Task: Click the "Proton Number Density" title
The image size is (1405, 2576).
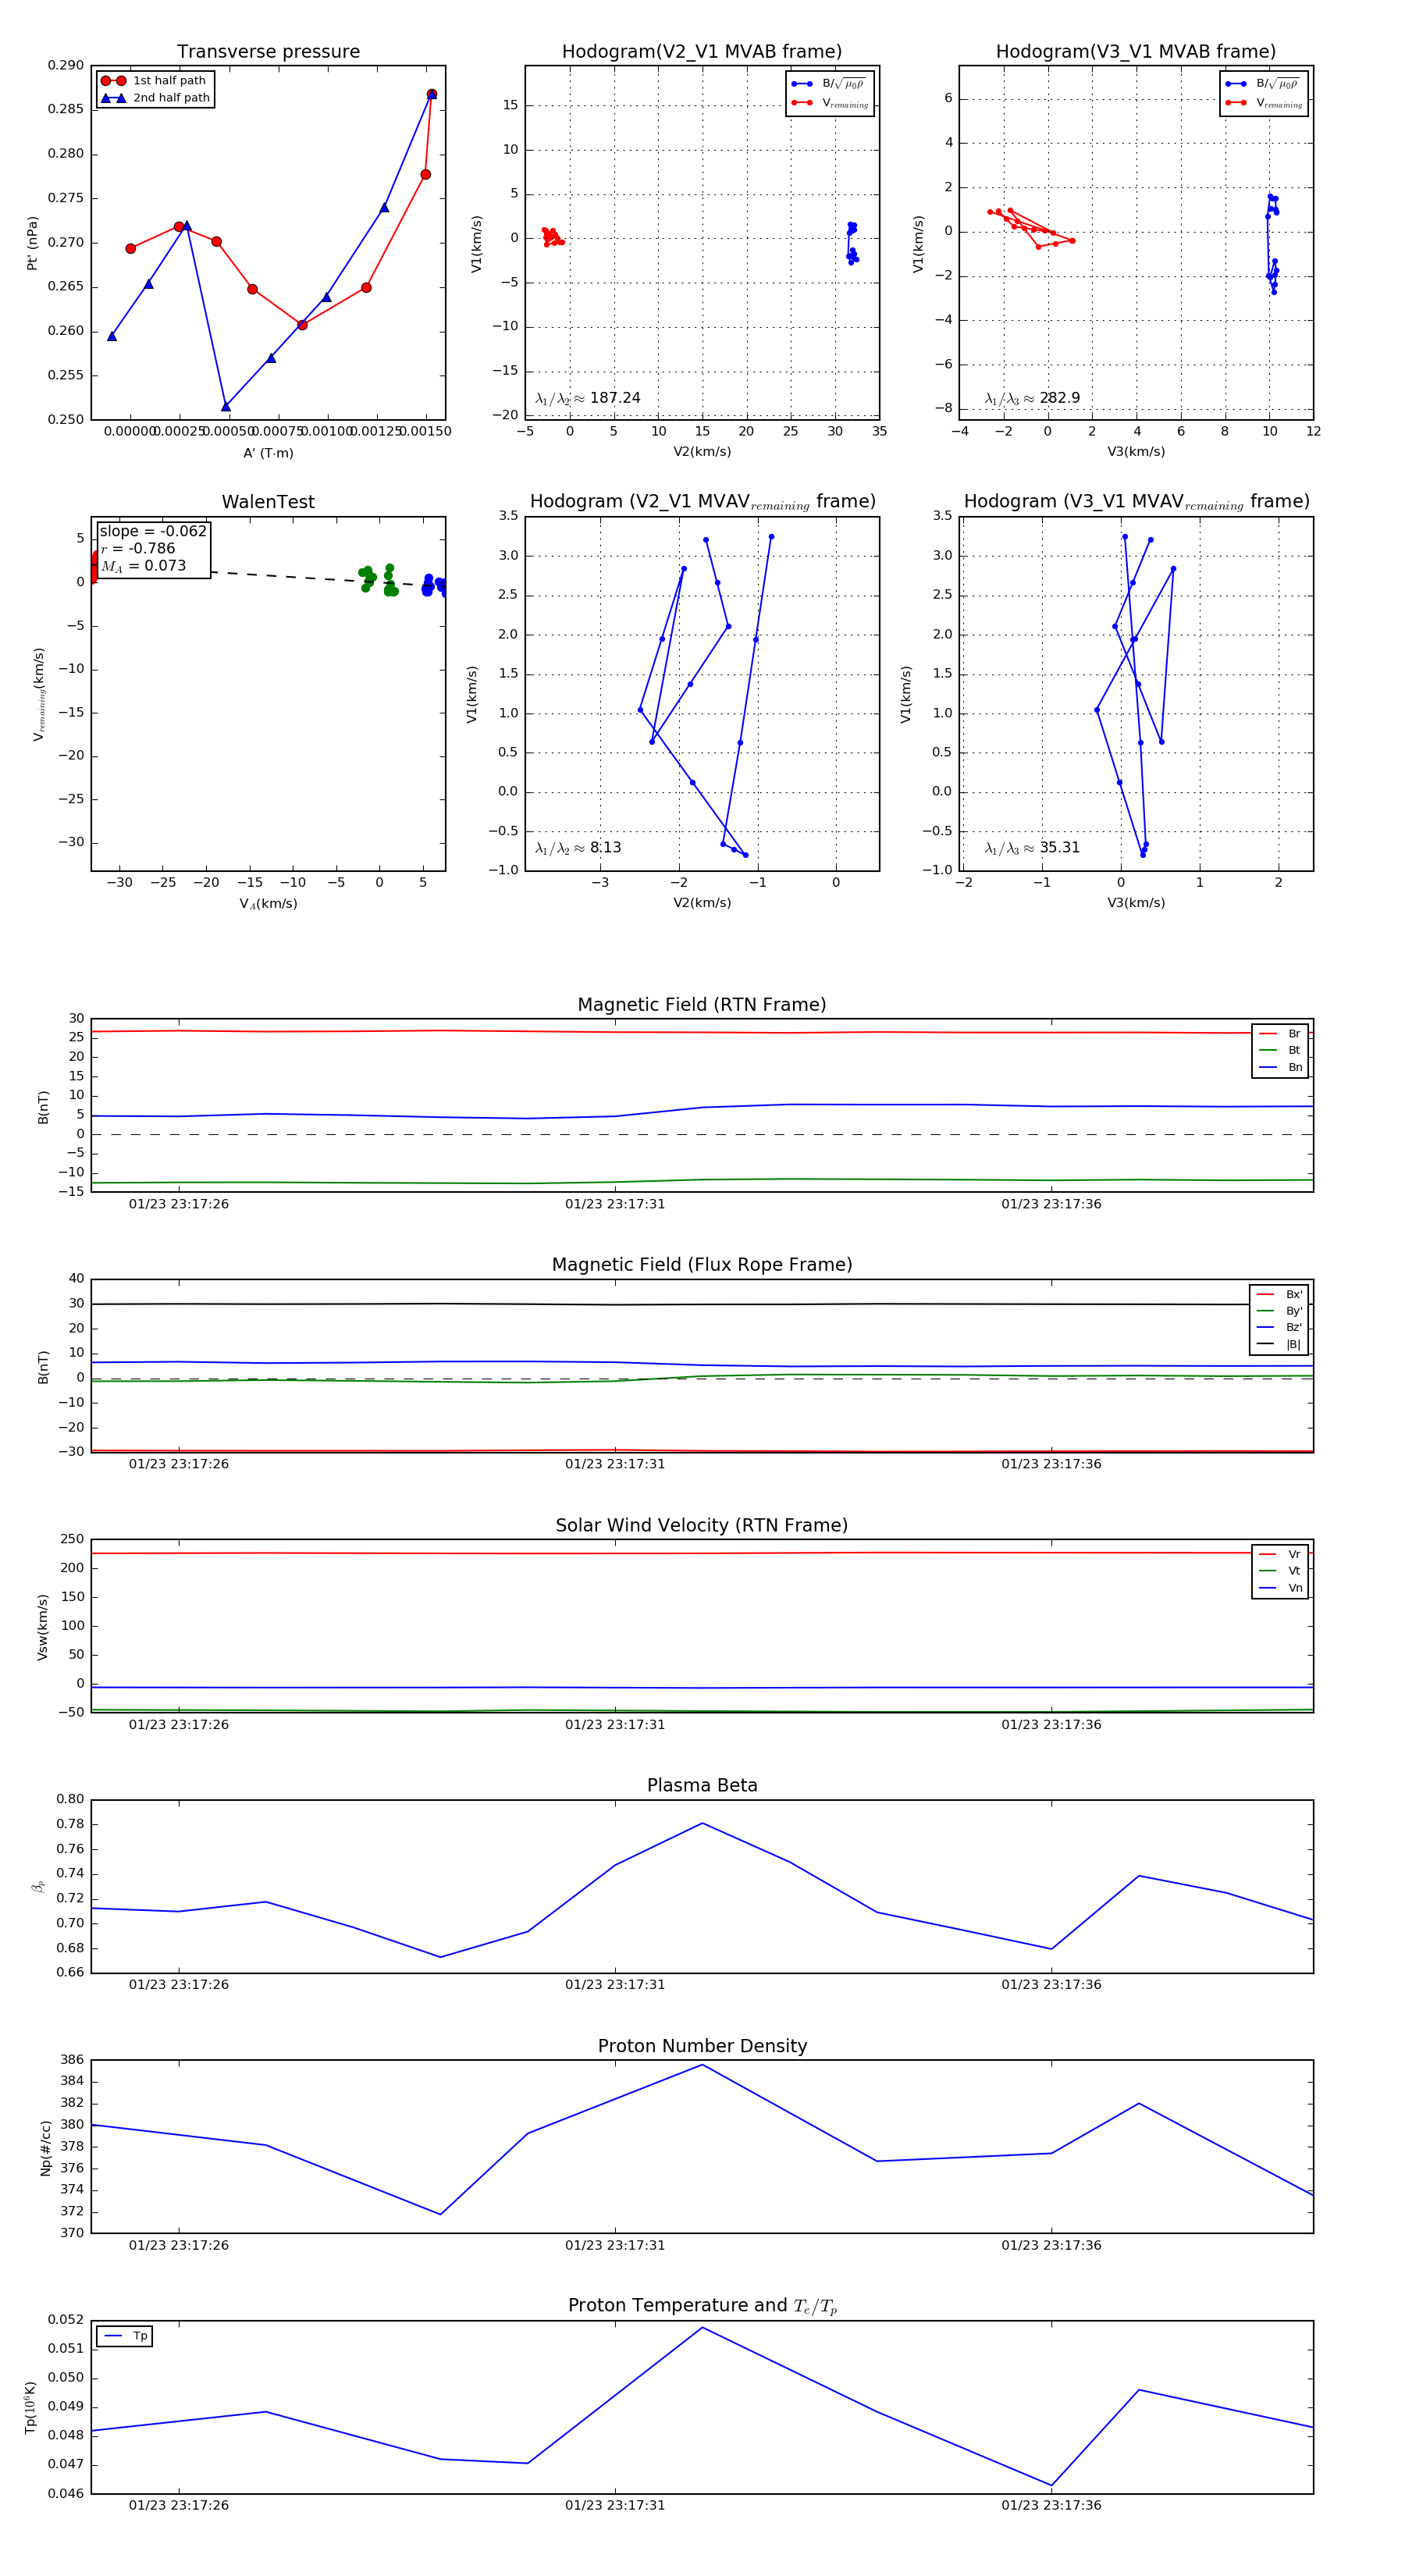Action: tap(702, 2046)
